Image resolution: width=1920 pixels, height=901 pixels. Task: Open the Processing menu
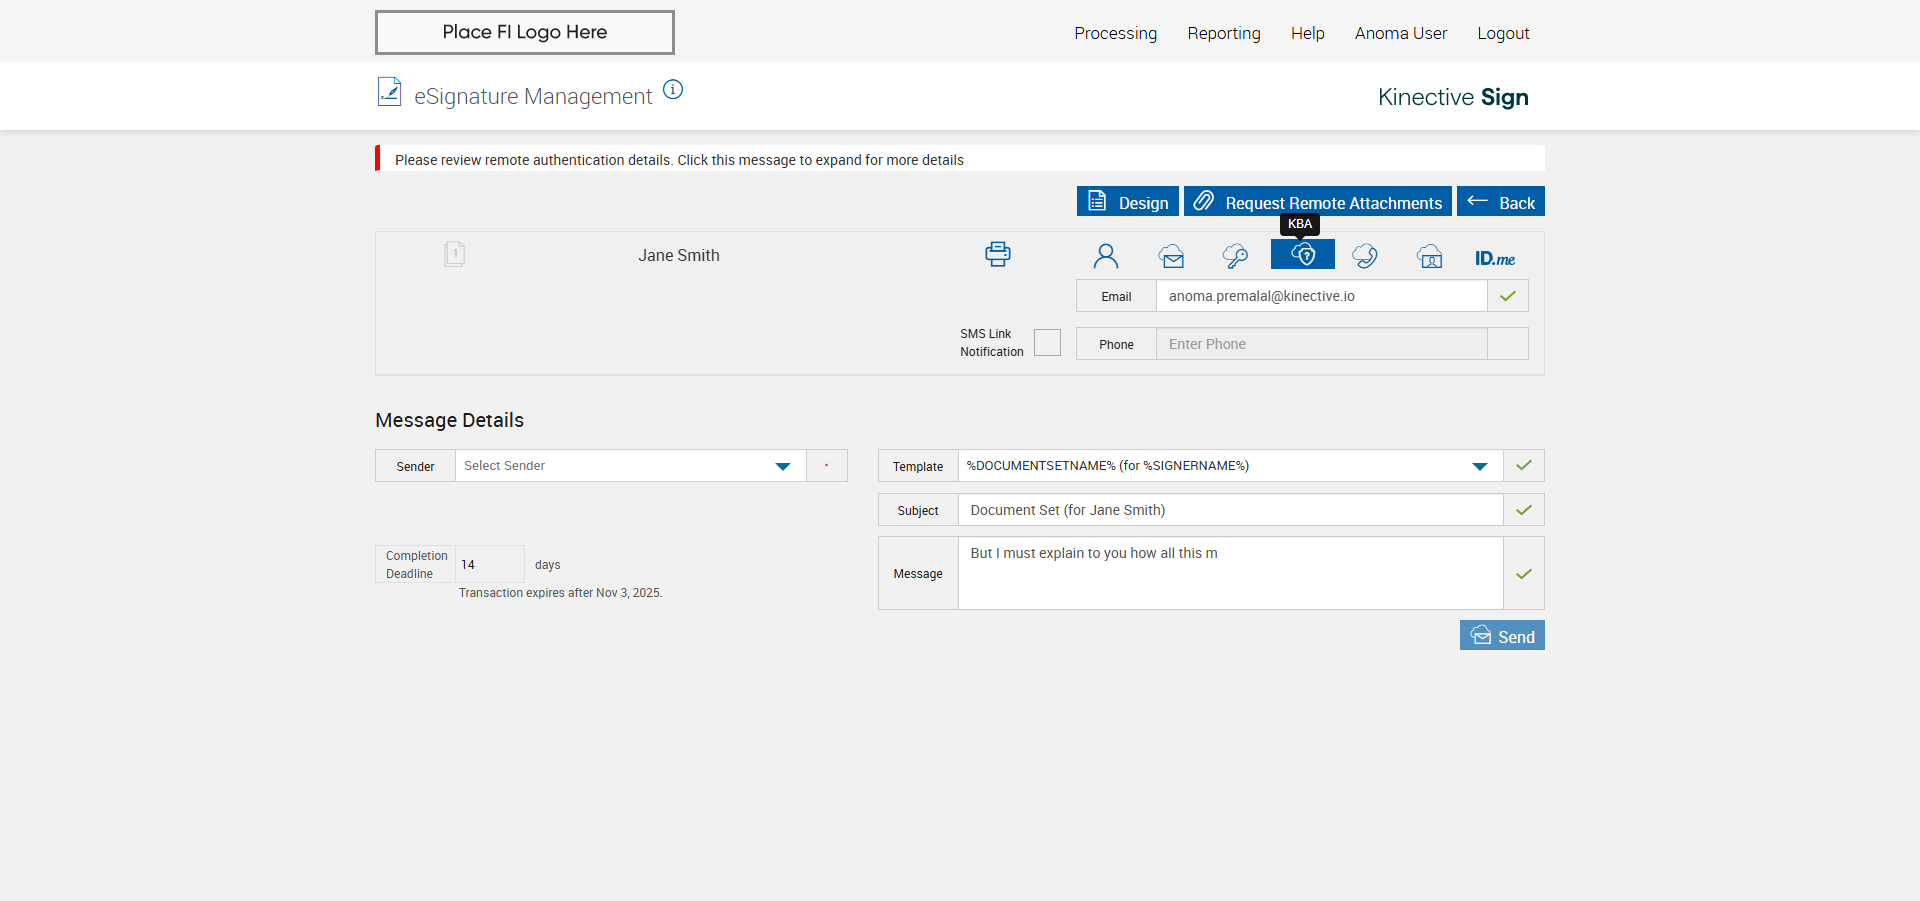(x=1115, y=33)
